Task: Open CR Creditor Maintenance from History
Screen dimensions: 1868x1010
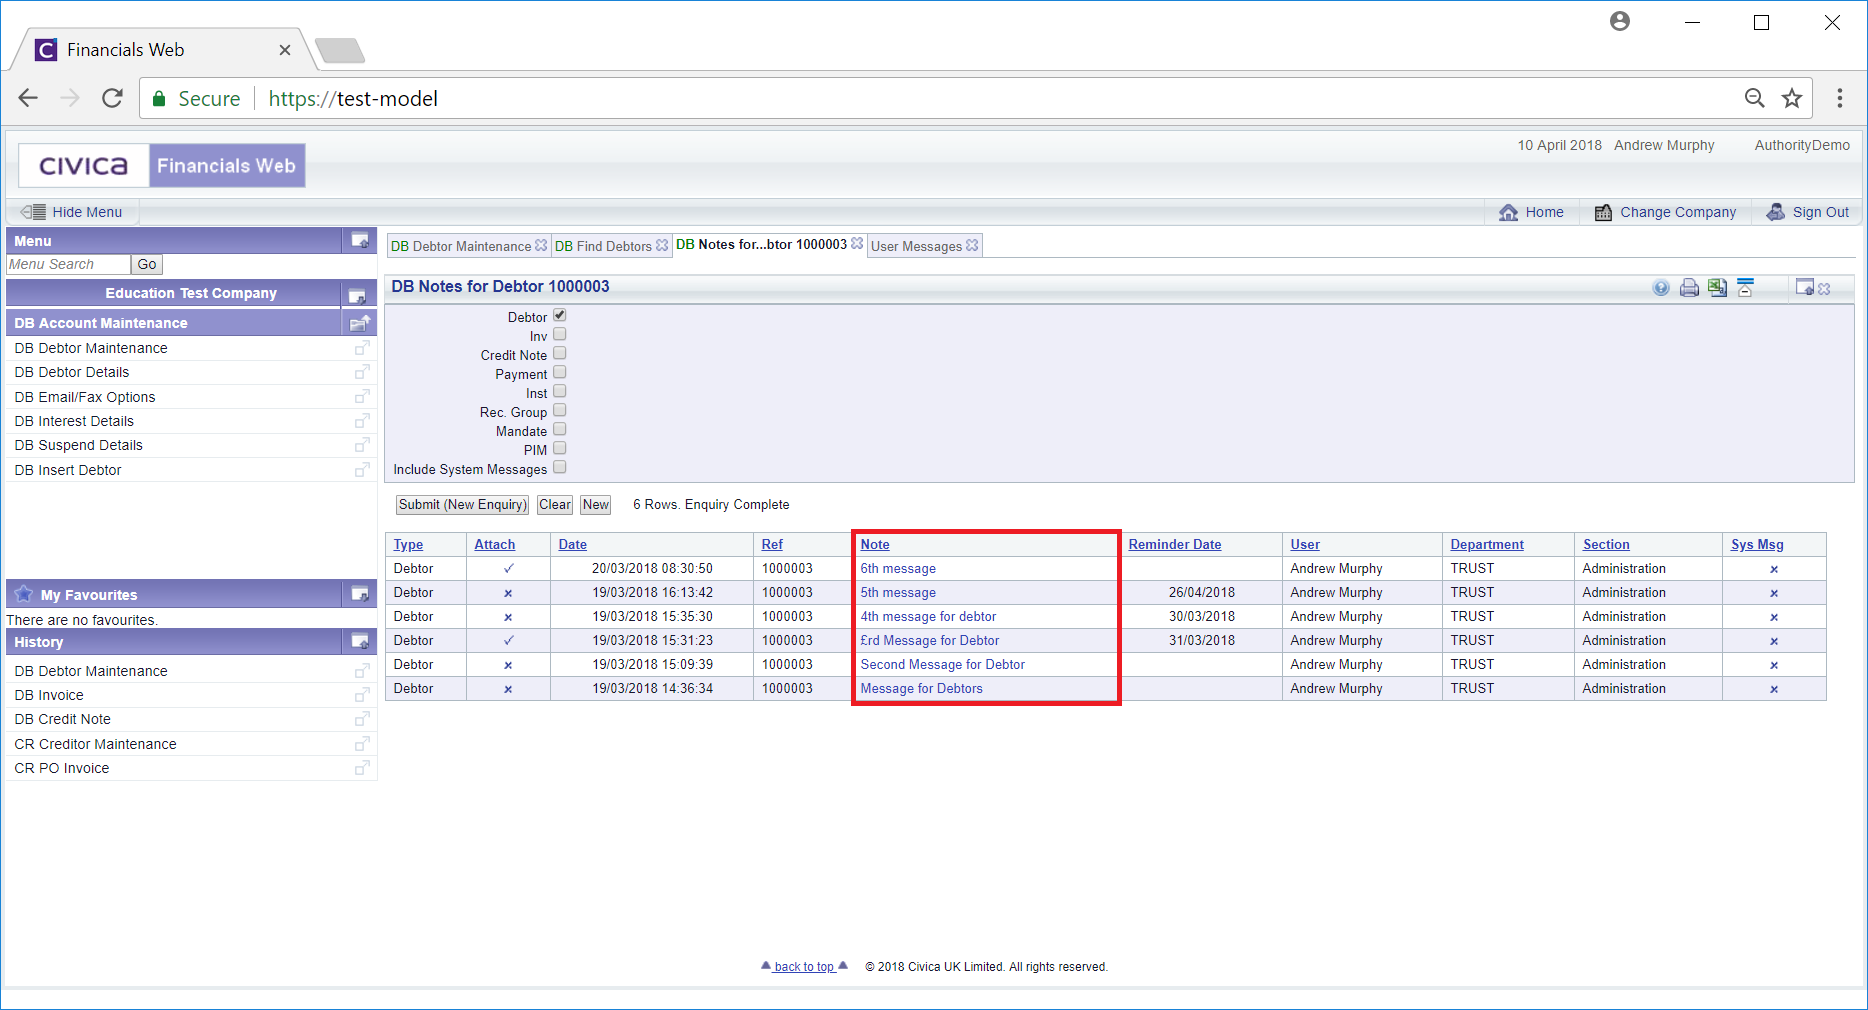Action: [x=95, y=744]
